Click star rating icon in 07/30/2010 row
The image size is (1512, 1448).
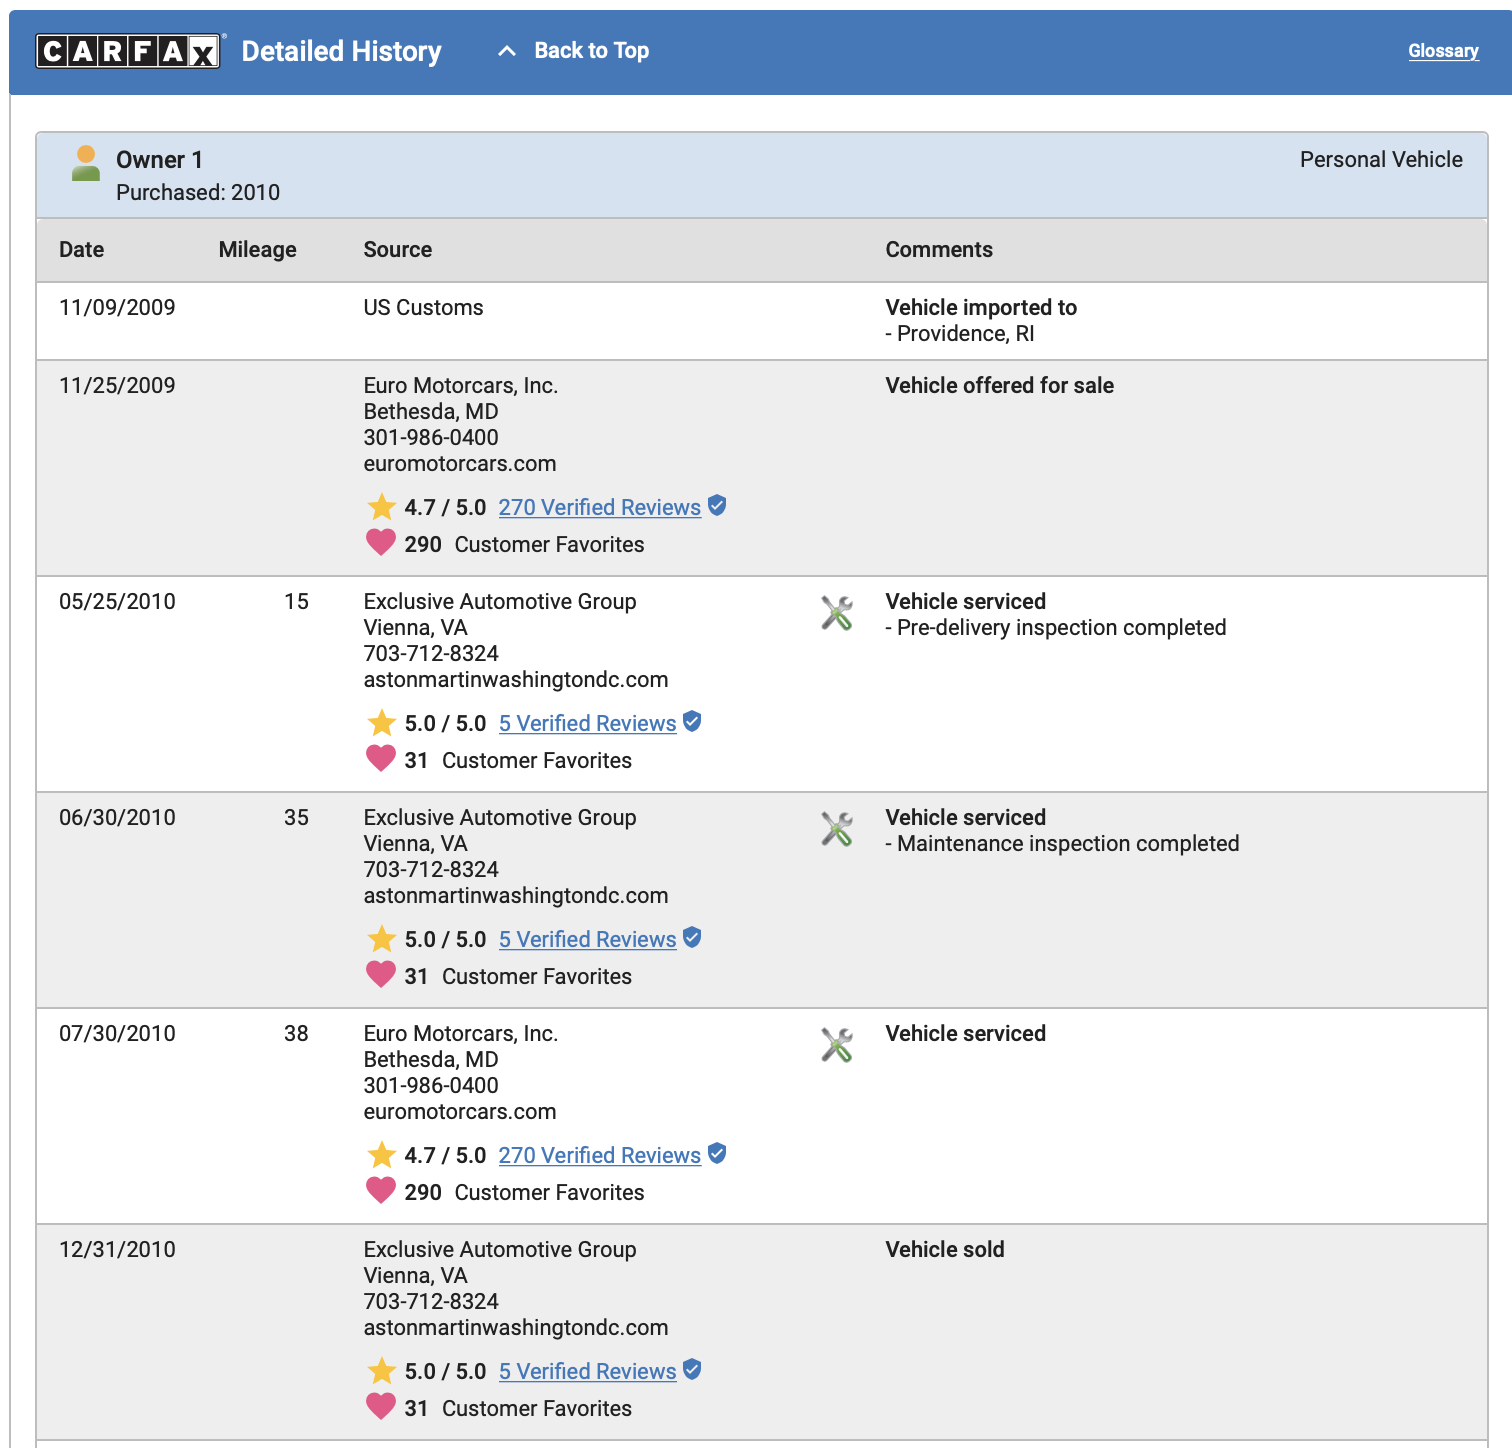tap(381, 1155)
